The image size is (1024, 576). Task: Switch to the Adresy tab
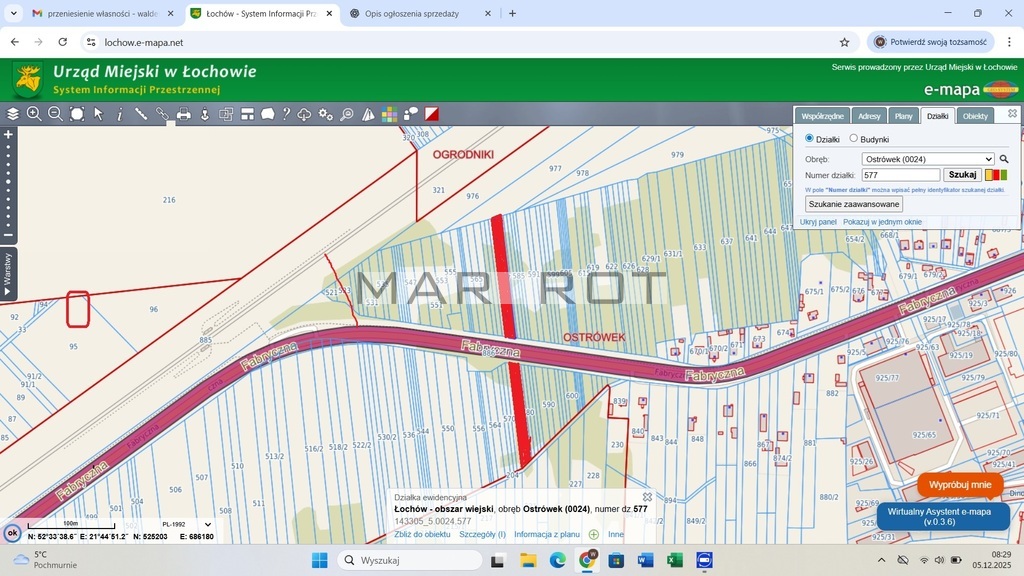point(869,116)
